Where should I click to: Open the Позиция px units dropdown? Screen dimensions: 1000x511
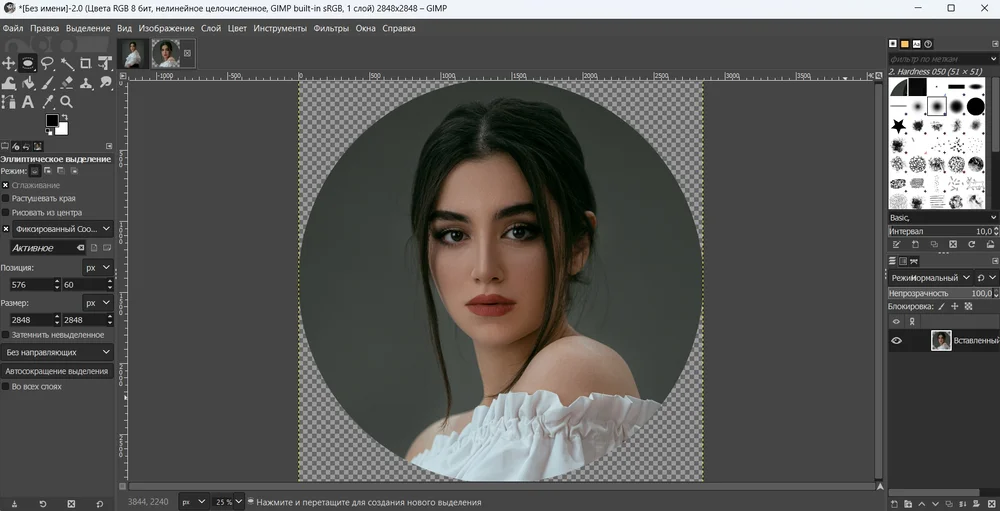(x=98, y=267)
